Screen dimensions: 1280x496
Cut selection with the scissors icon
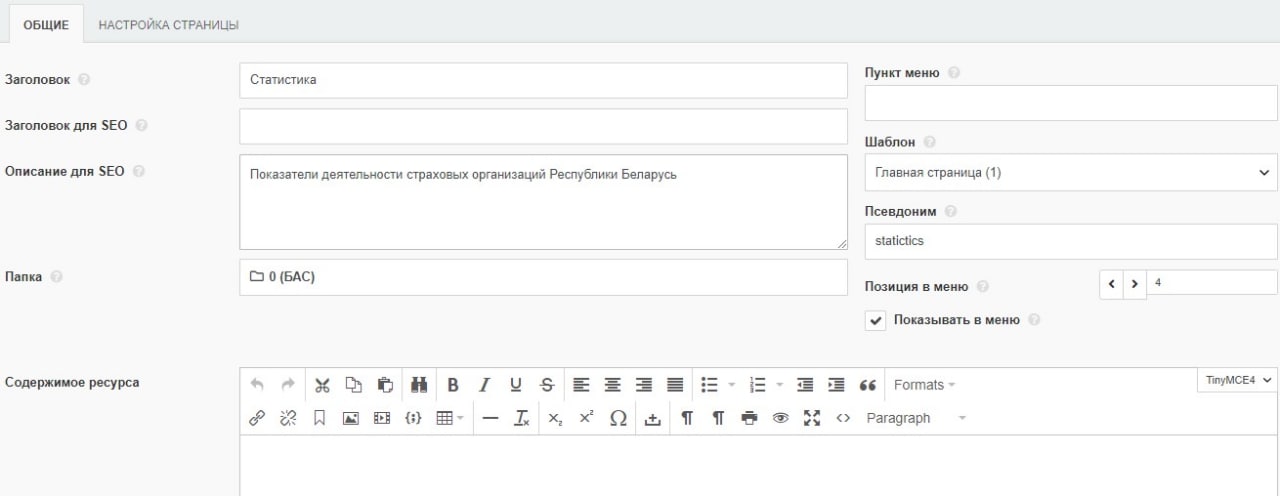[x=322, y=385]
